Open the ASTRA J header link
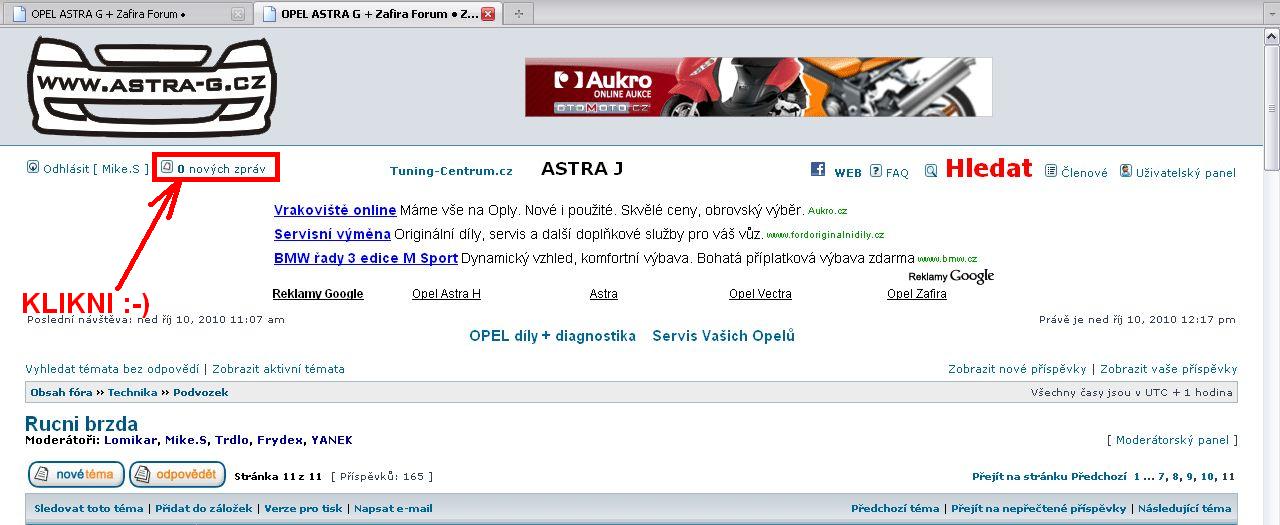 [581, 169]
